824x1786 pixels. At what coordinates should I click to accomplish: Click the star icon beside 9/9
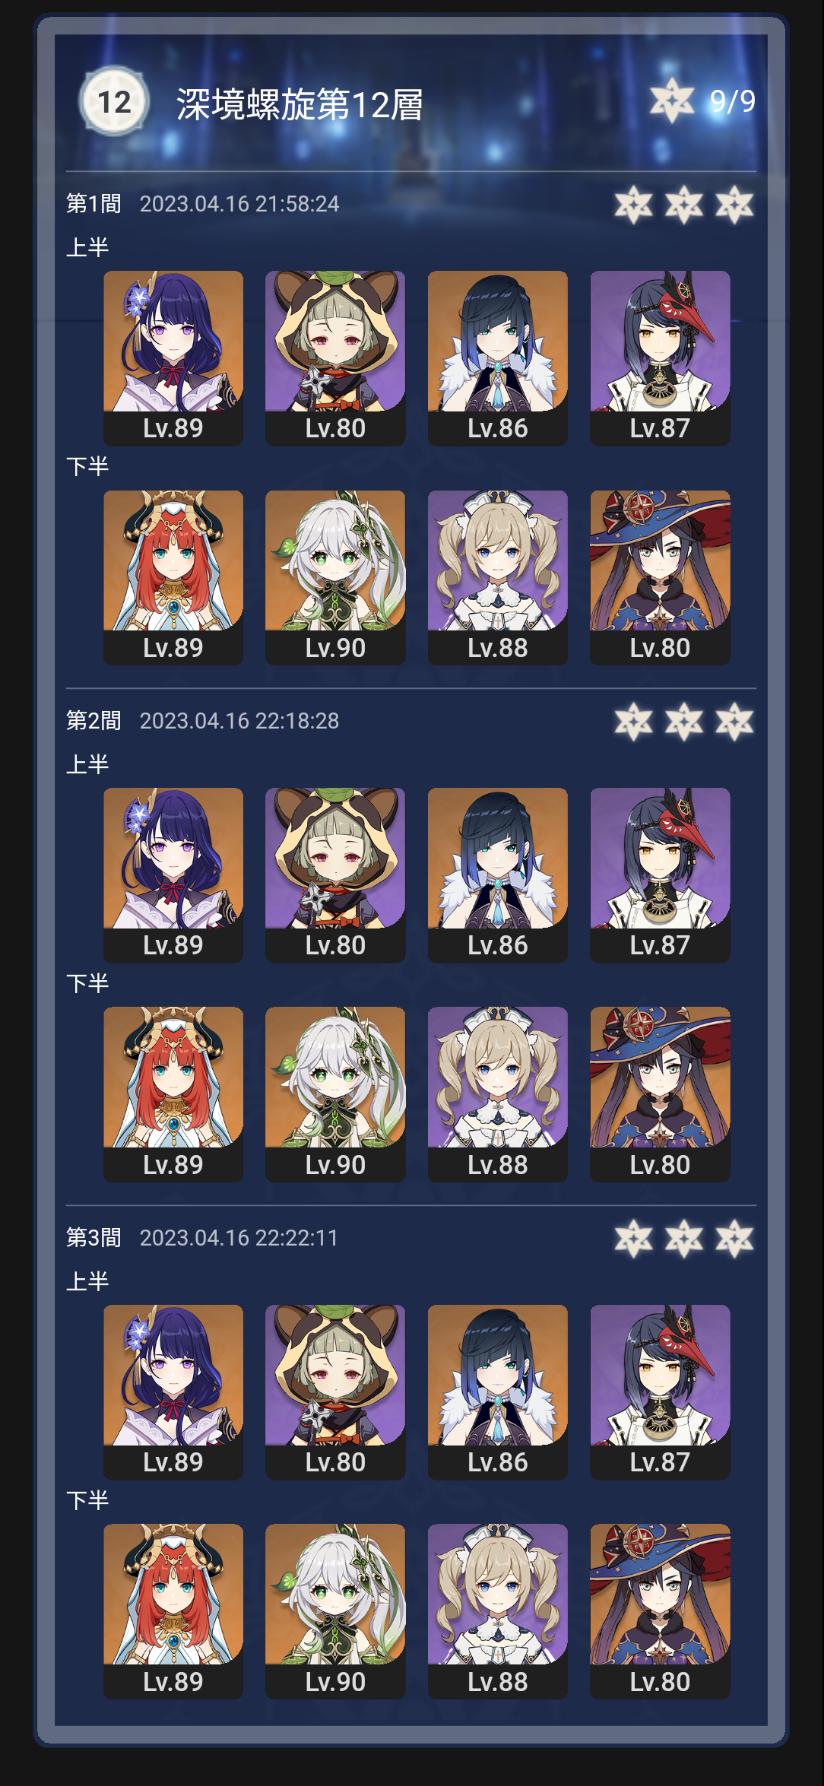tap(671, 101)
